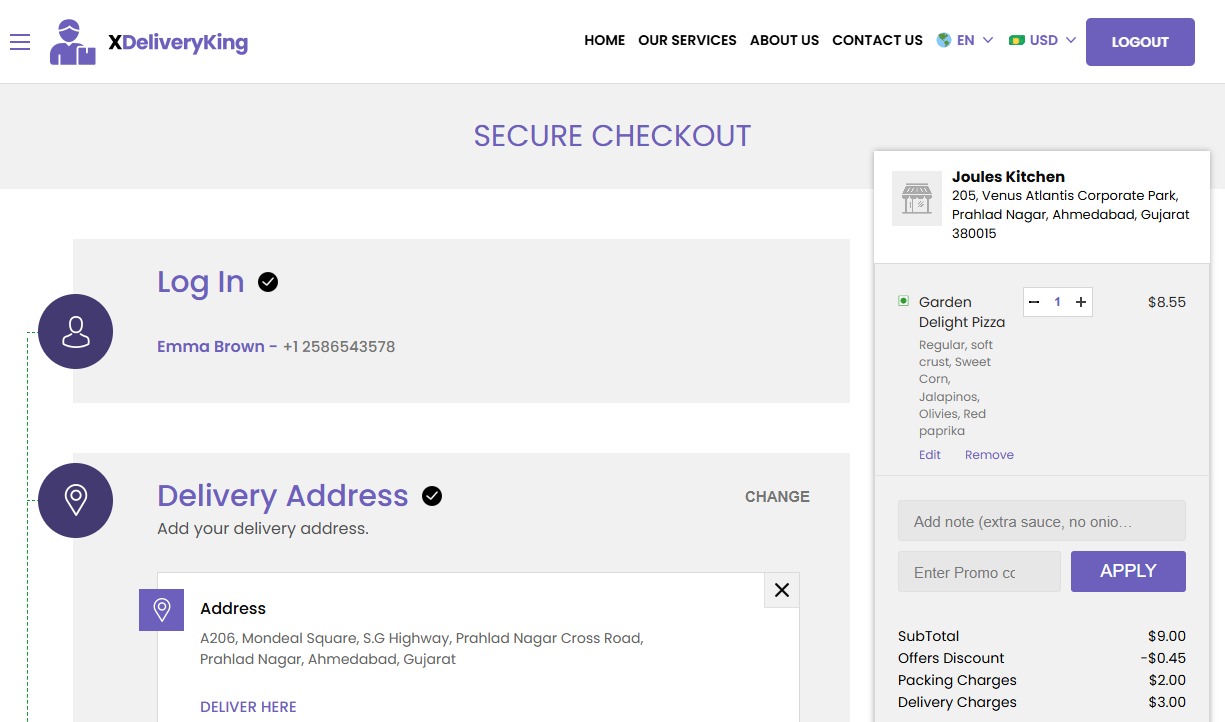Click the flag icon next to USD
This screenshot has width=1225, height=722.
[1017, 40]
